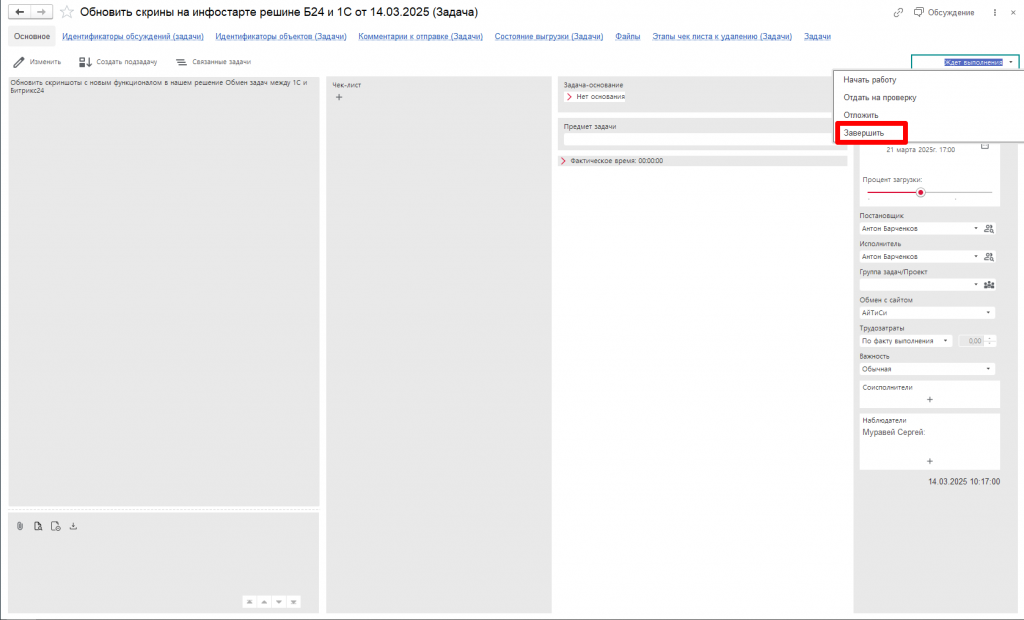
Task: Click the document search icon
Action: (x=38, y=526)
